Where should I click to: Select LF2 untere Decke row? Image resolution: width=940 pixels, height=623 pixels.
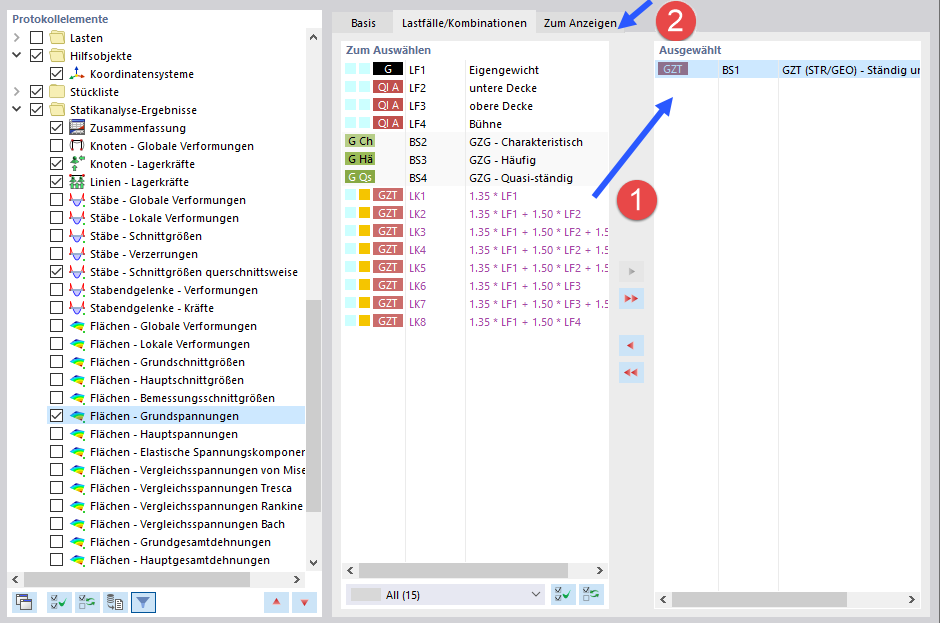(475, 88)
